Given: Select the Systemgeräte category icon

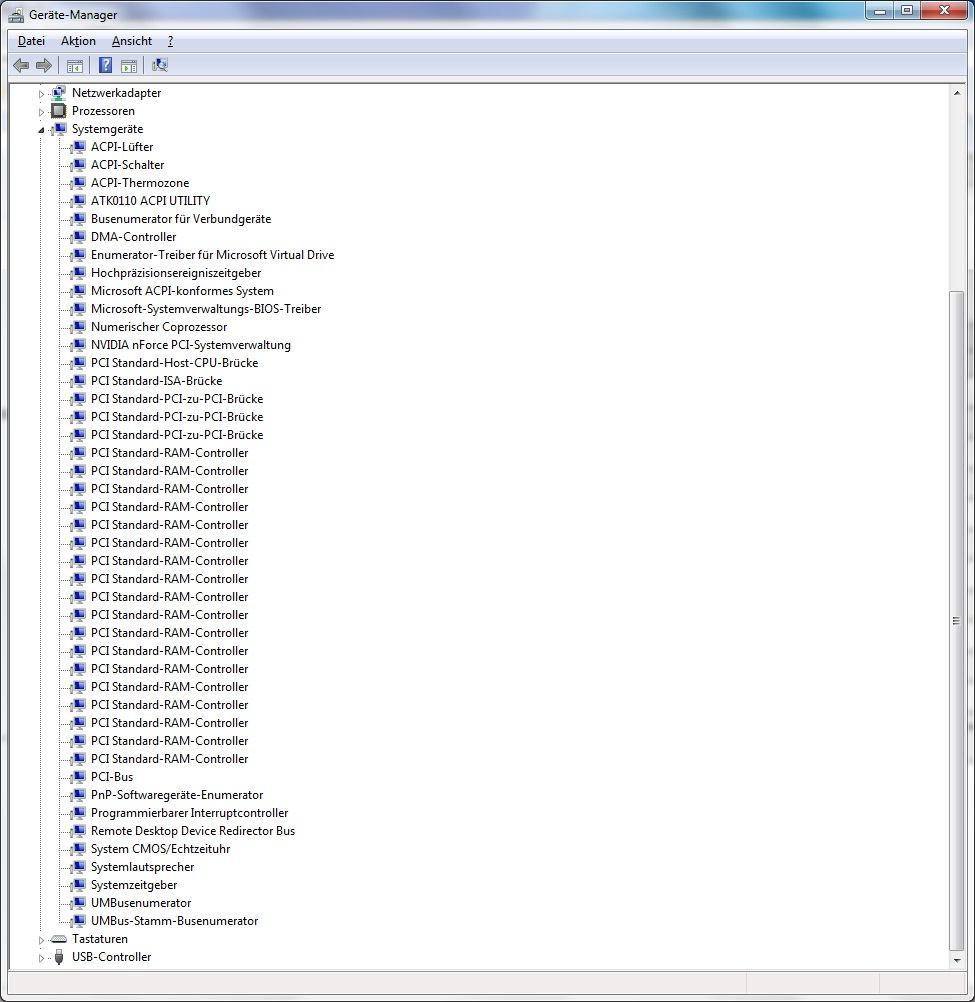Looking at the screenshot, I should click(x=59, y=128).
